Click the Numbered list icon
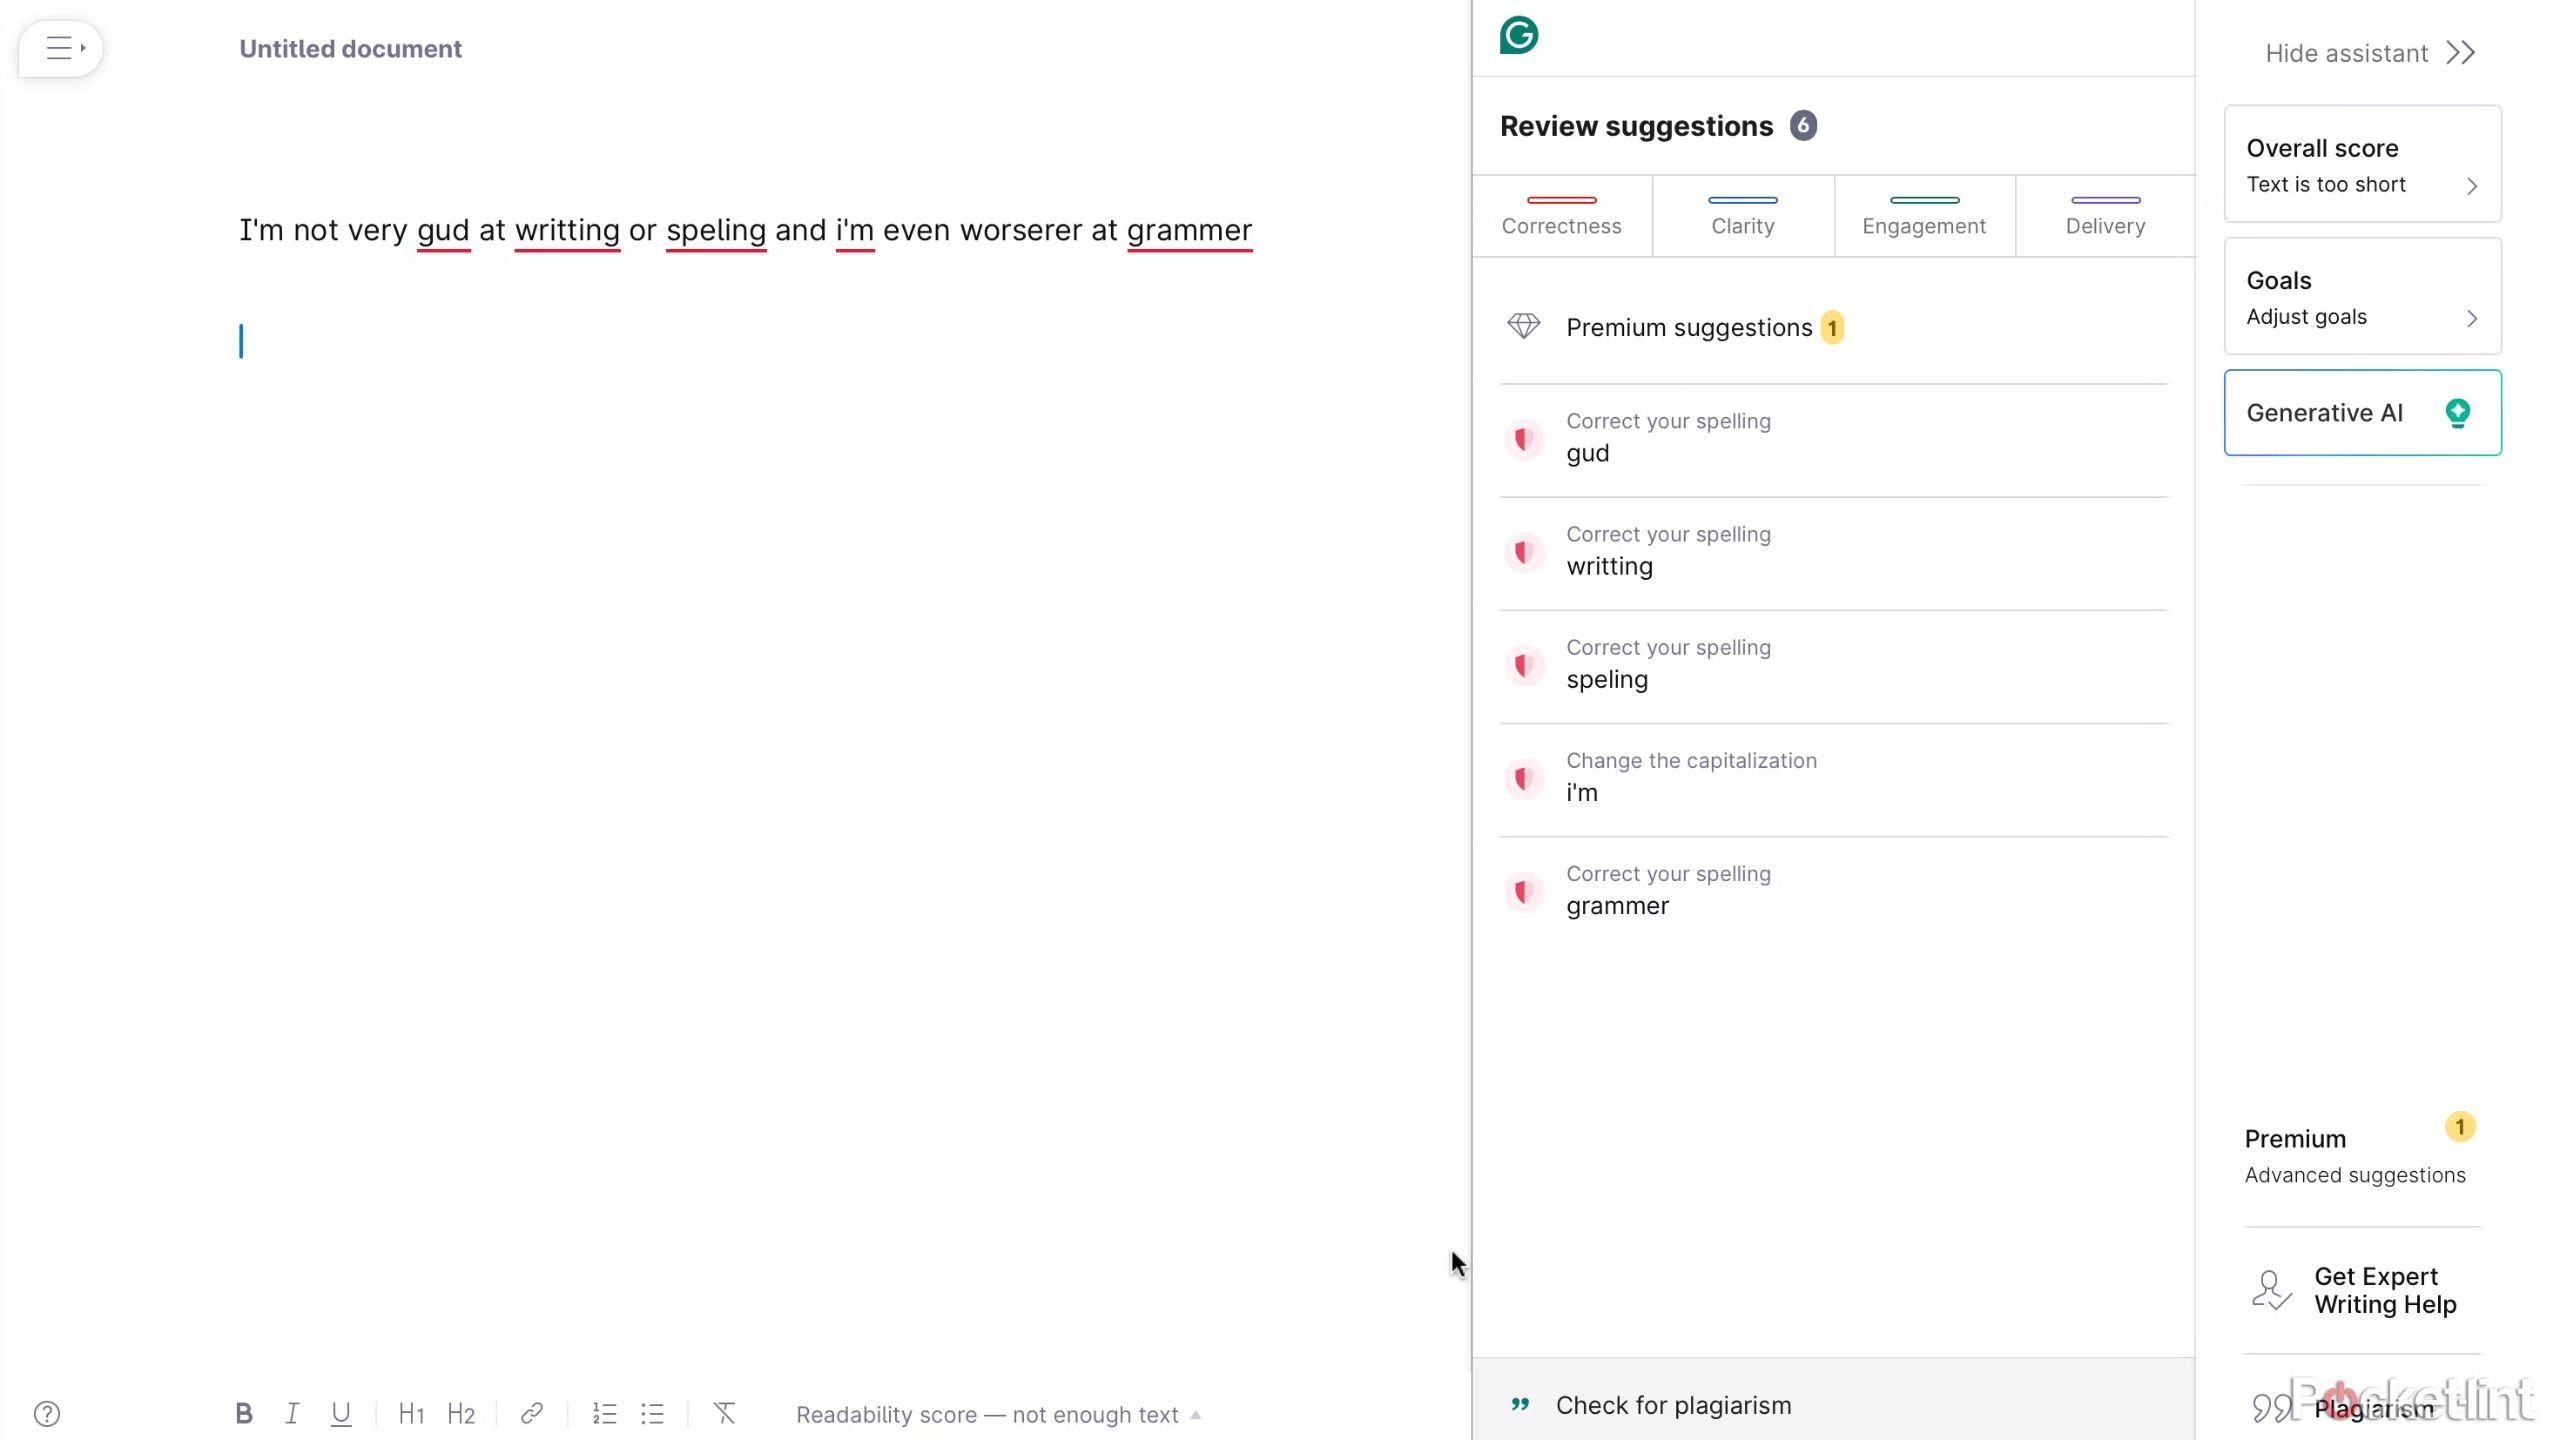The height and width of the screenshot is (1440, 2560). [x=603, y=1414]
